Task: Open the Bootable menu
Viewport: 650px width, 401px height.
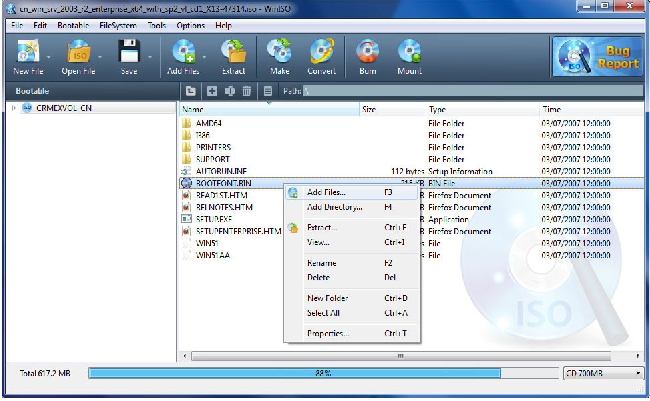Action: (x=72, y=24)
